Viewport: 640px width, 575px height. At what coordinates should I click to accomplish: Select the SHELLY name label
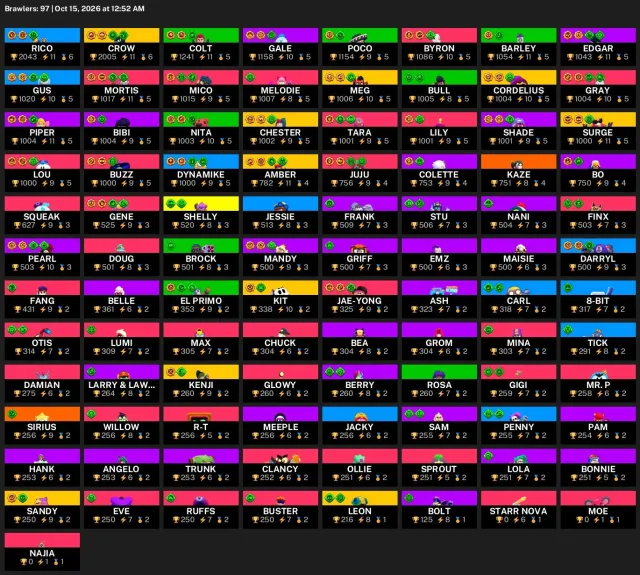point(200,217)
